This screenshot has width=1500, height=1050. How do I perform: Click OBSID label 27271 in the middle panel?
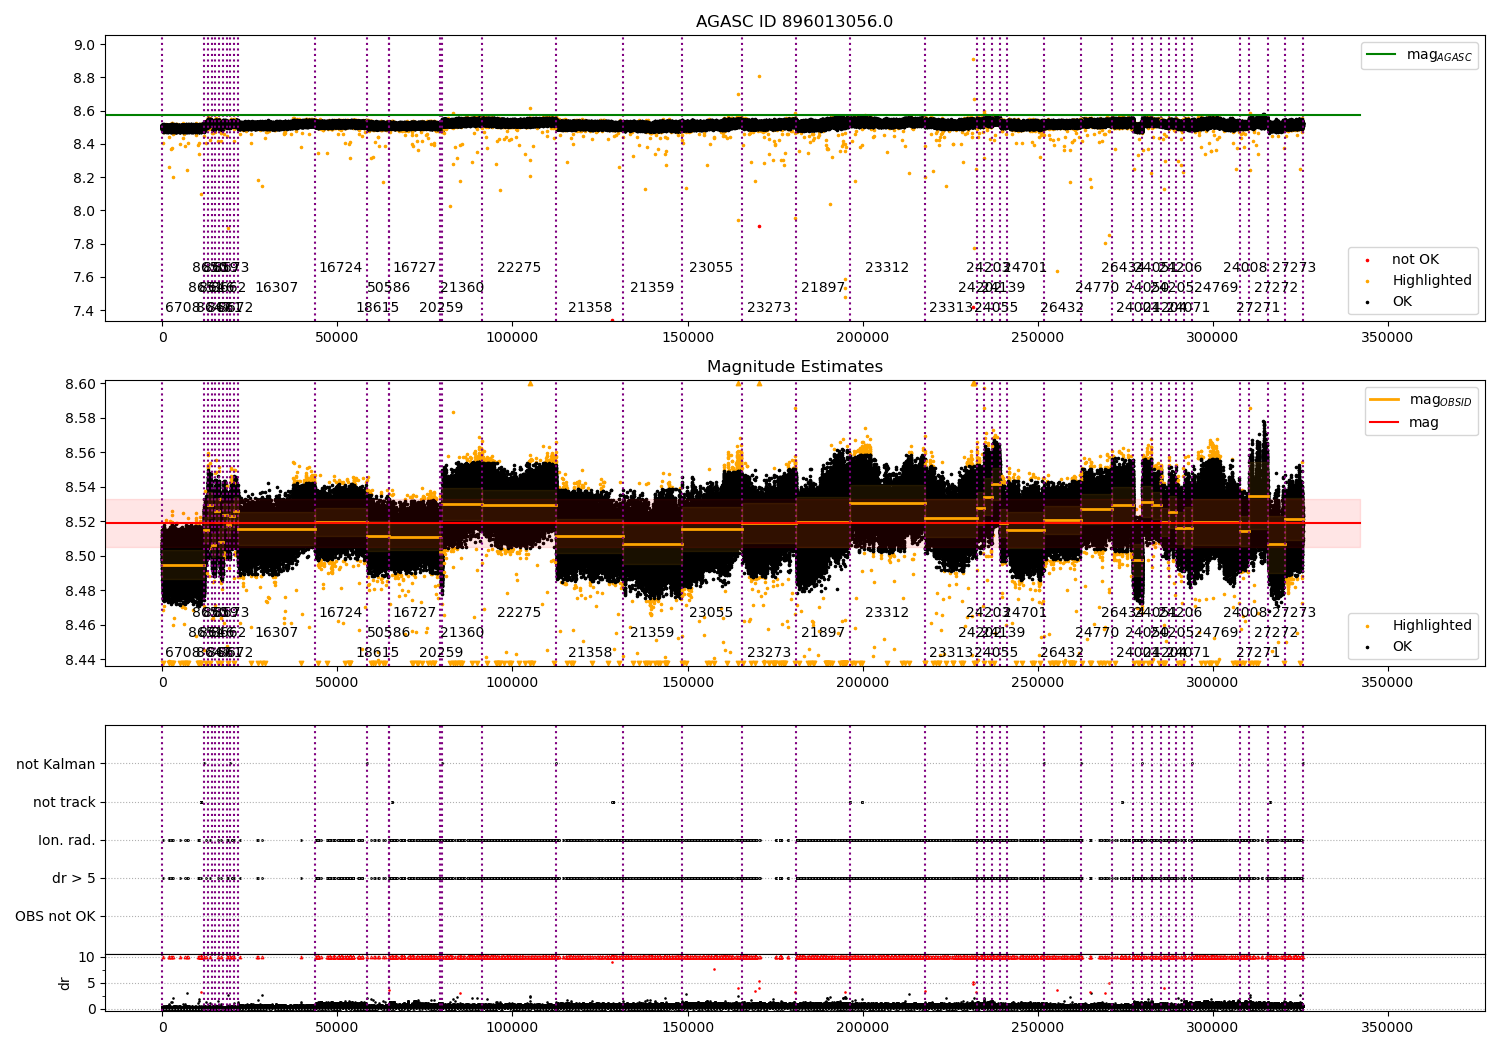click(x=1258, y=653)
